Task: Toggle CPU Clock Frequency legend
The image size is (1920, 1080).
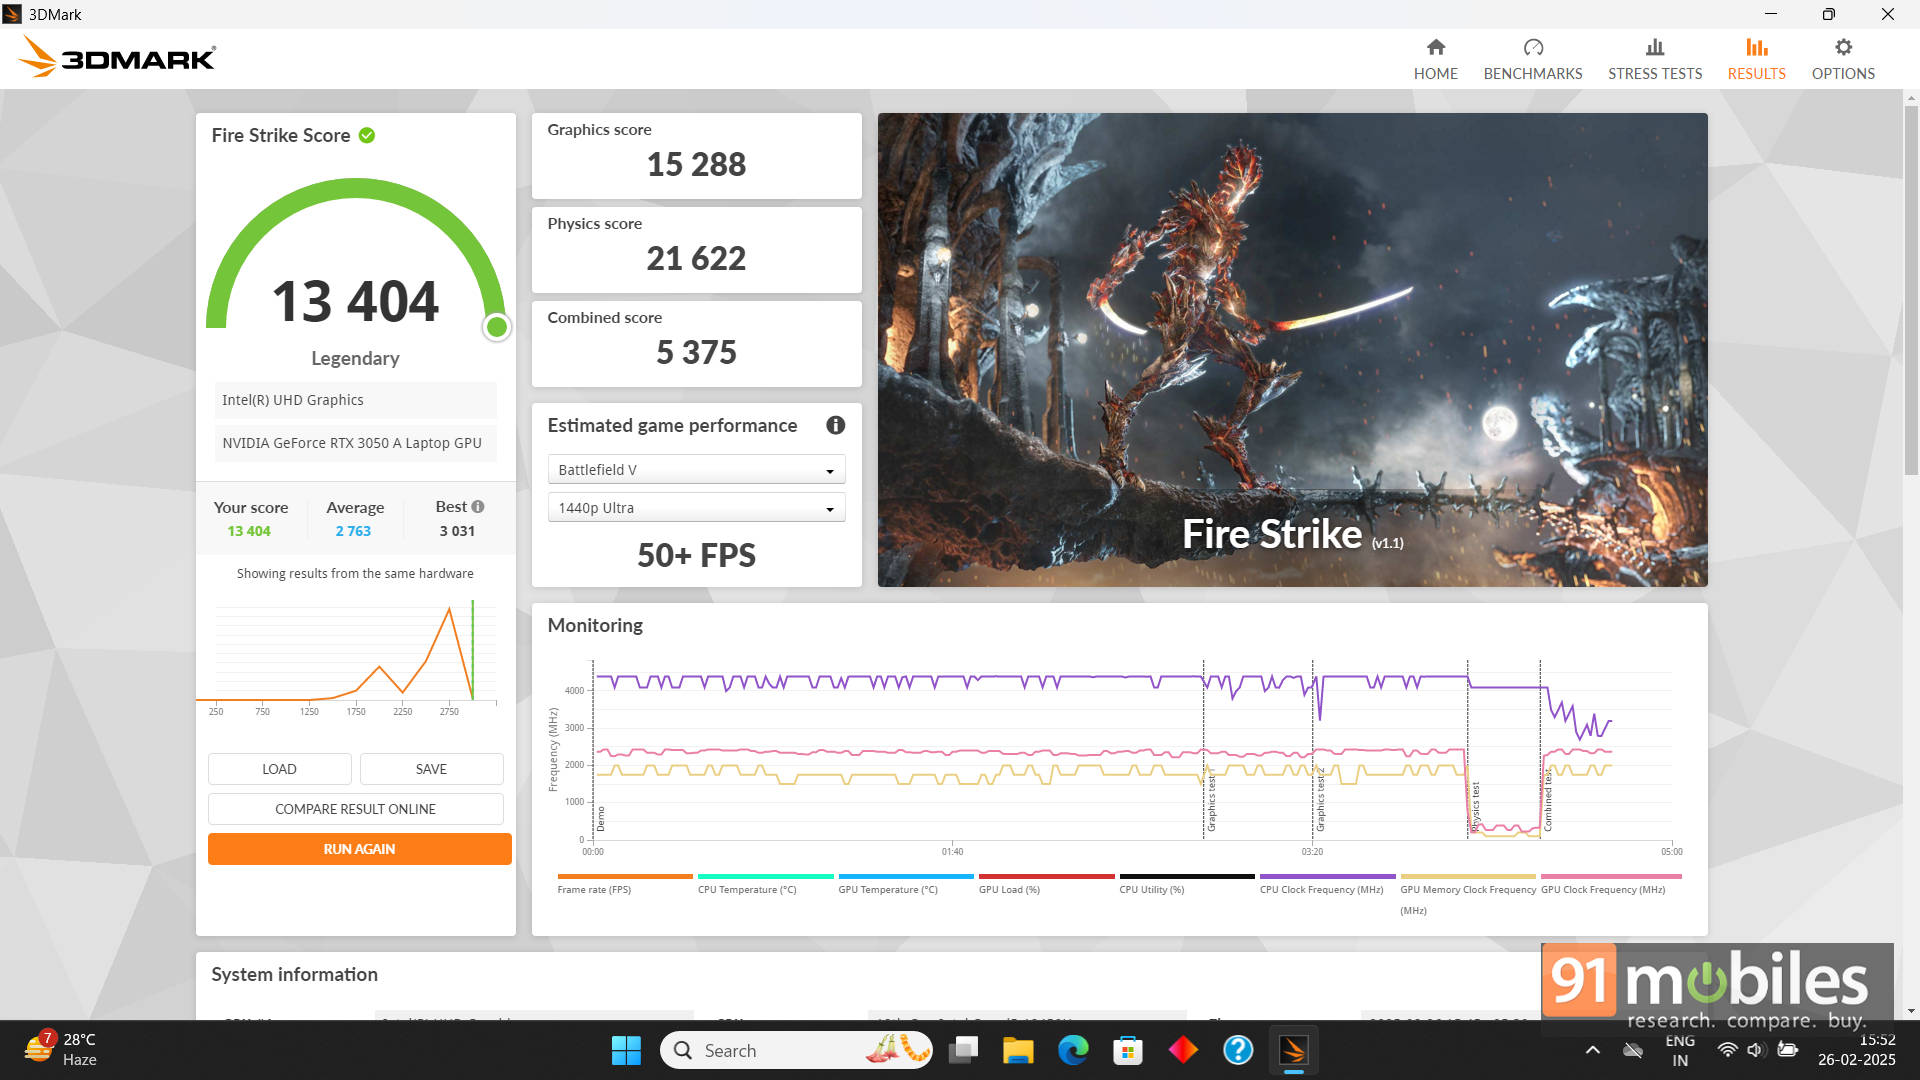Action: 1327,884
